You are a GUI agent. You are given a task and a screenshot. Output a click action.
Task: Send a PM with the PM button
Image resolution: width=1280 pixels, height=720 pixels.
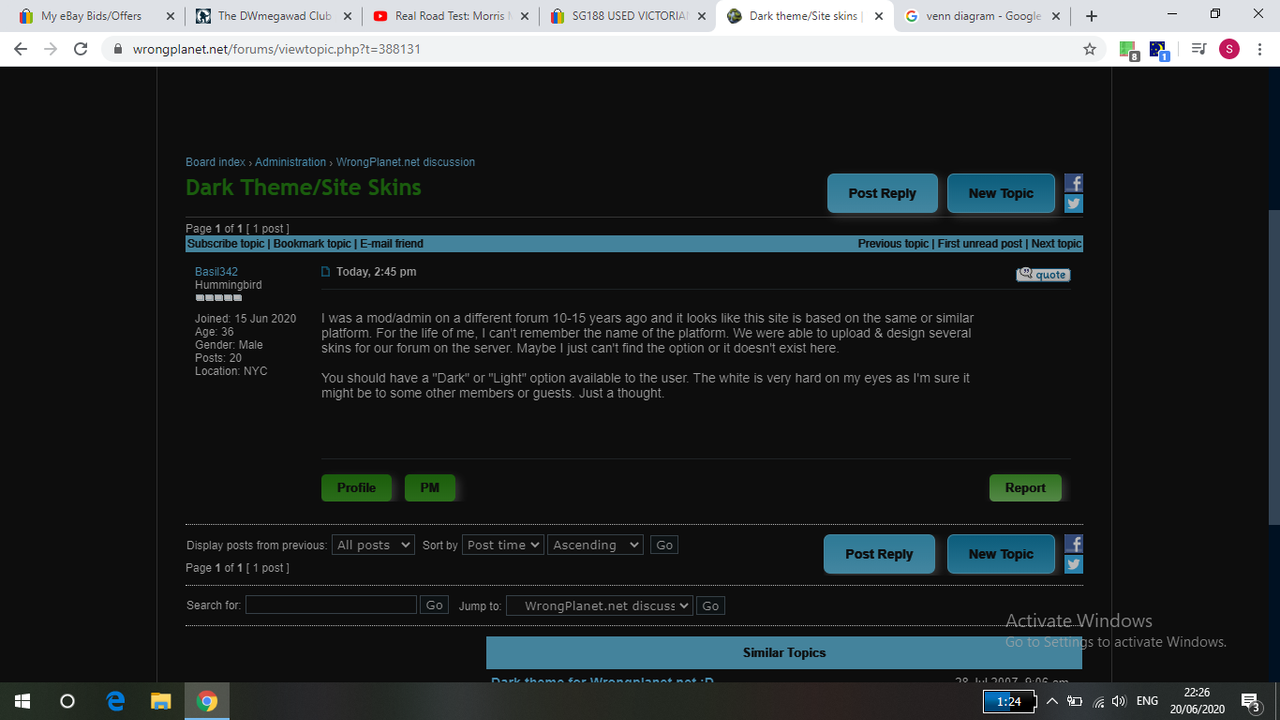[x=430, y=488]
